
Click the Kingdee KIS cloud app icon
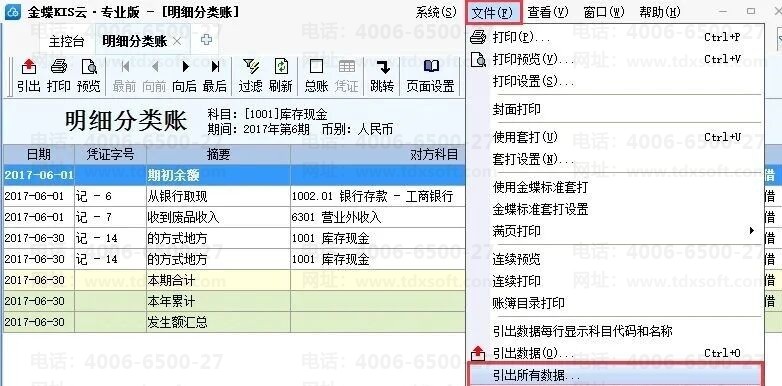12,11
